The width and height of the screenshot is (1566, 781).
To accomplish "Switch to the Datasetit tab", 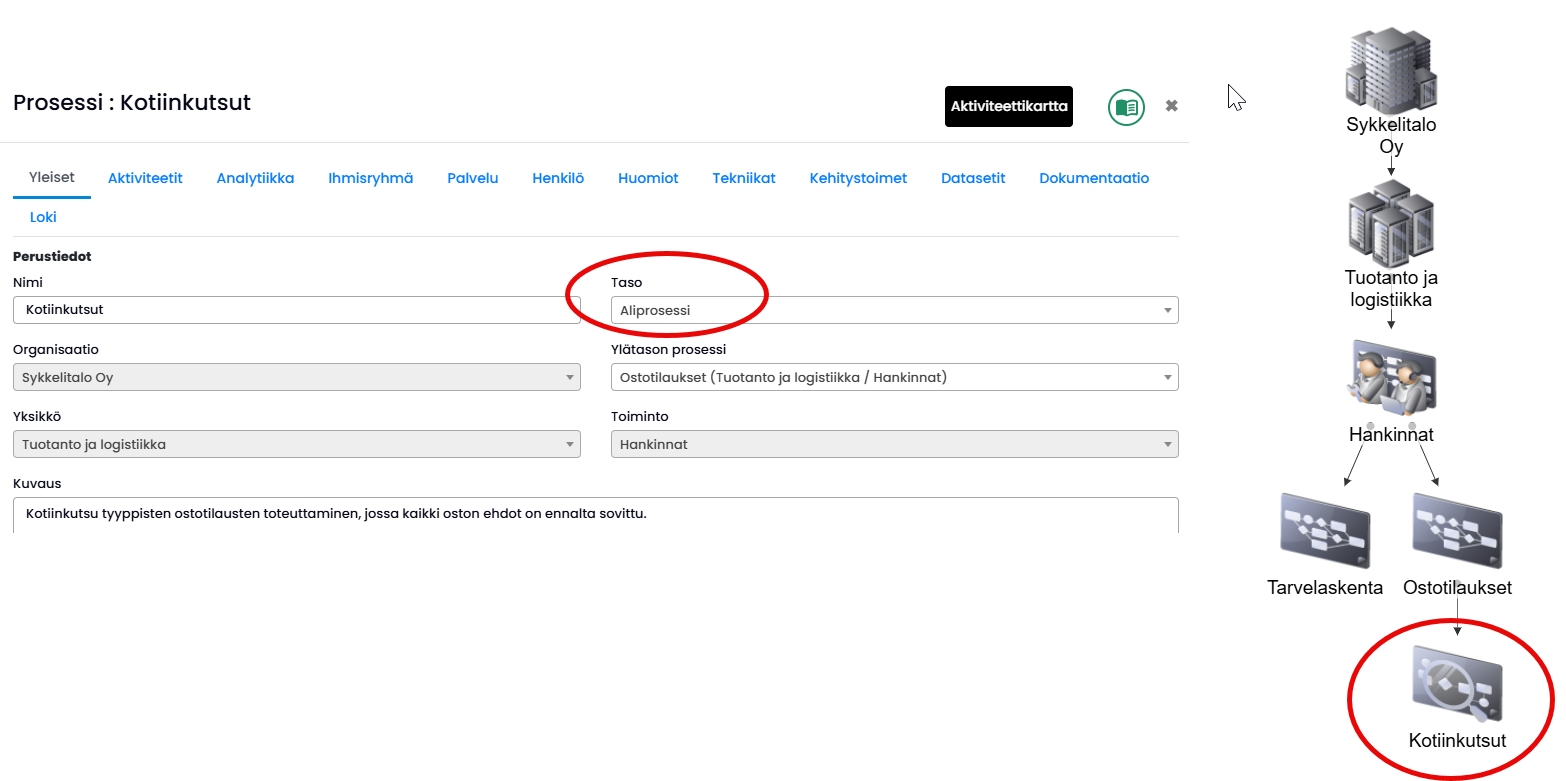I will [973, 178].
